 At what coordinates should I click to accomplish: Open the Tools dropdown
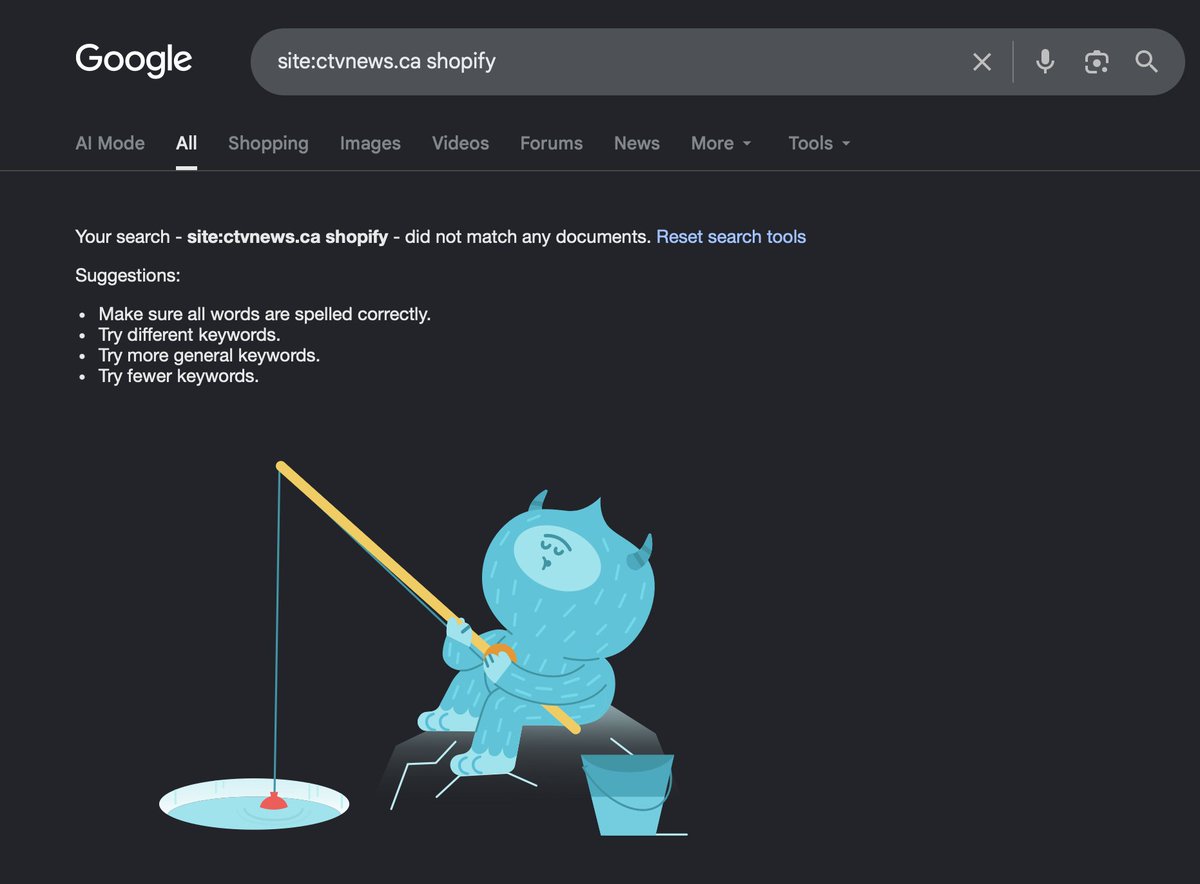(x=819, y=143)
